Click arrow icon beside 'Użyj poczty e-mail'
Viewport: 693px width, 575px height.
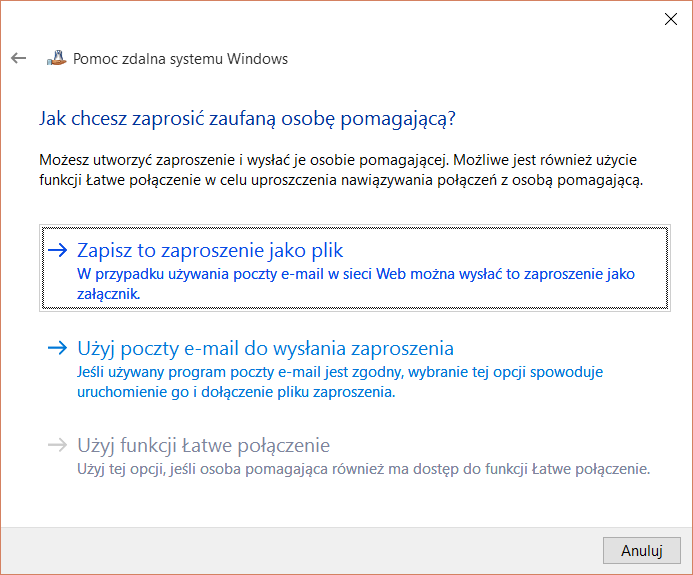(57, 348)
